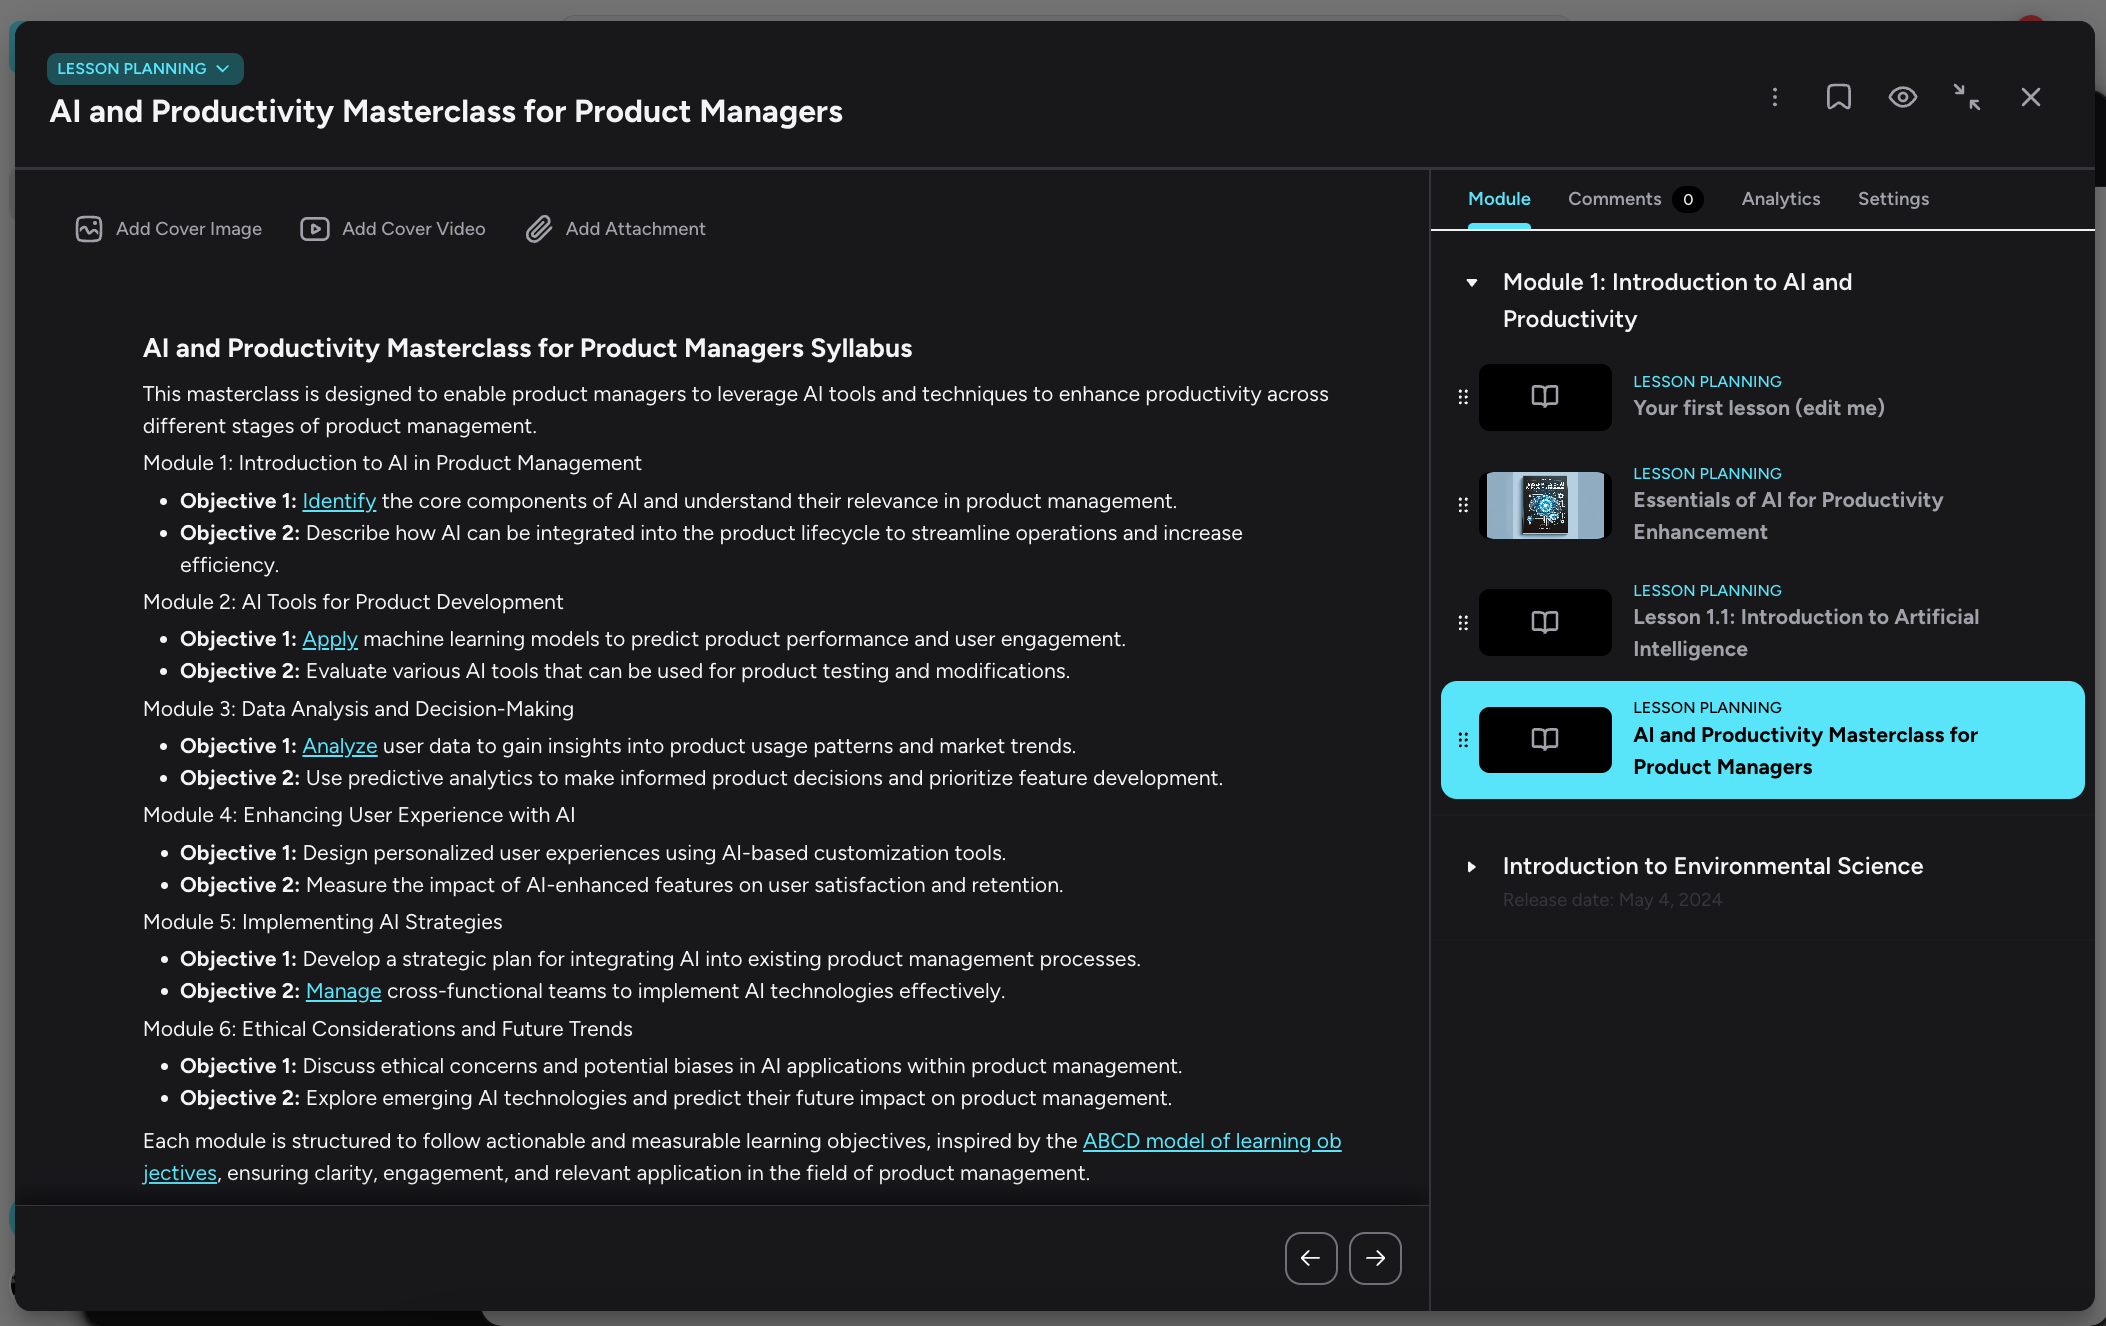Expand Introduction to Environmental Science module
The width and height of the screenshot is (2106, 1326).
[1472, 867]
